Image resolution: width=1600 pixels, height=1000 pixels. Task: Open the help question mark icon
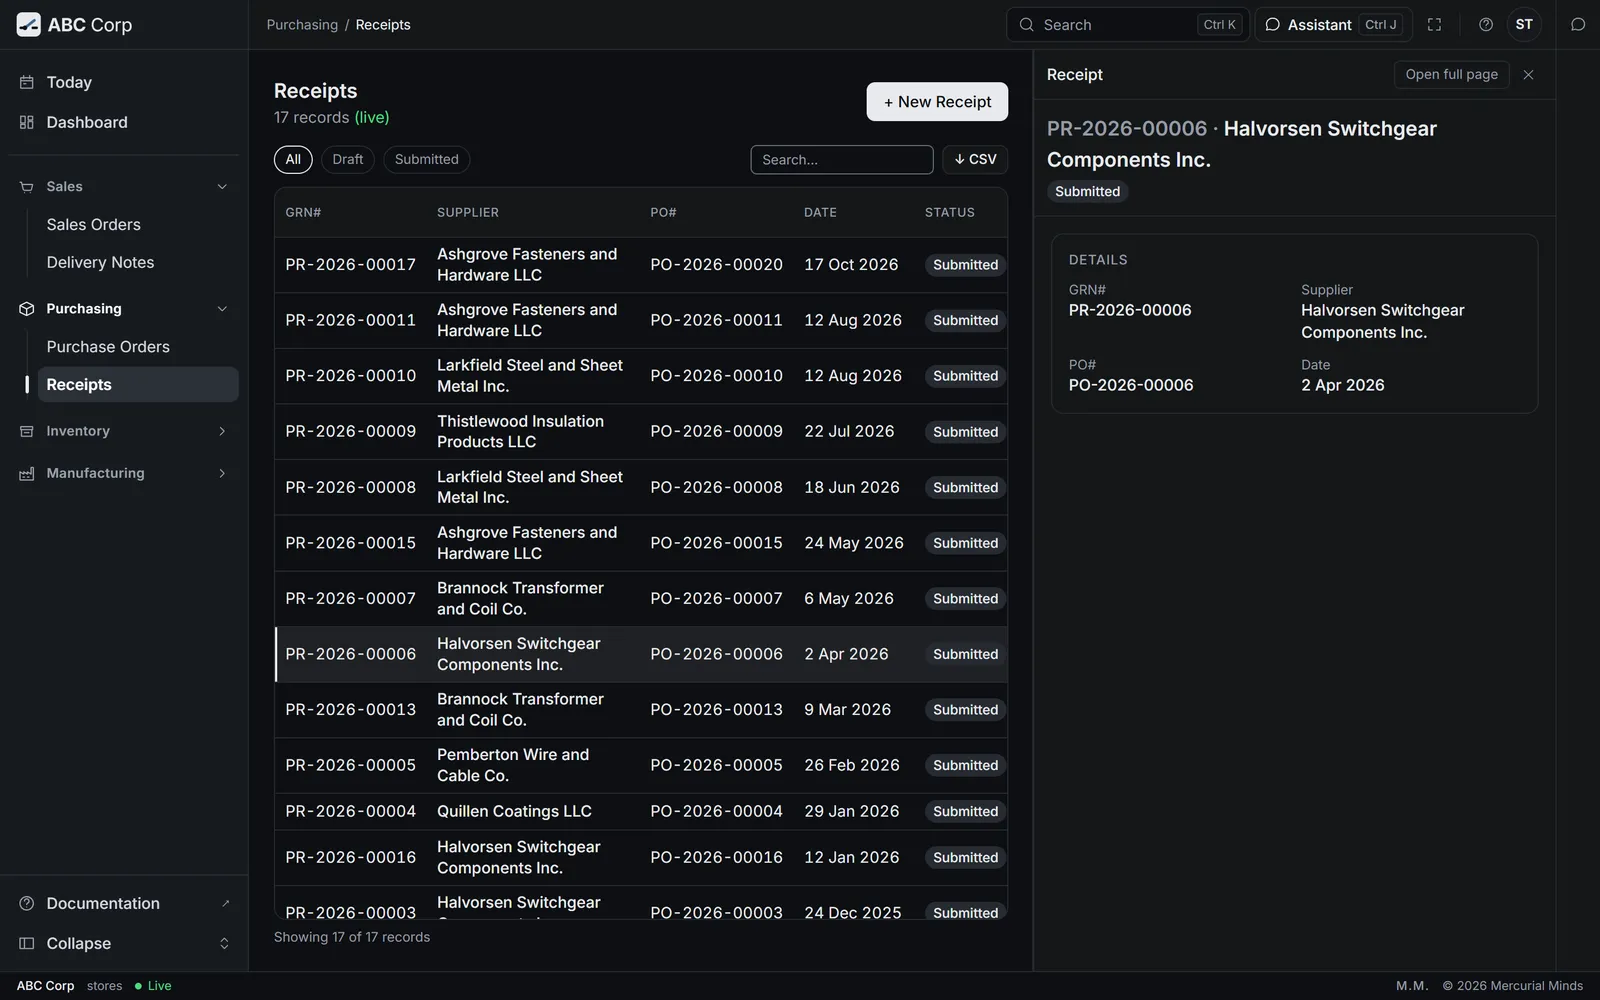(x=1486, y=25)
